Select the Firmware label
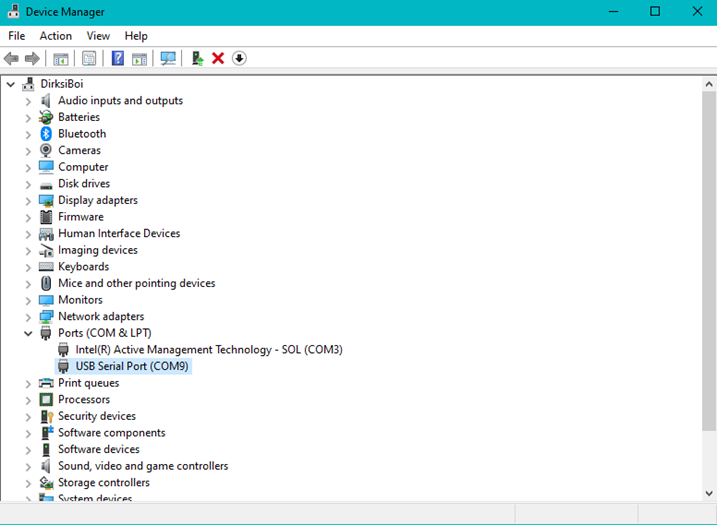This screenshot has width=717, height=525. pyautogui.click(x=80, y=217)
